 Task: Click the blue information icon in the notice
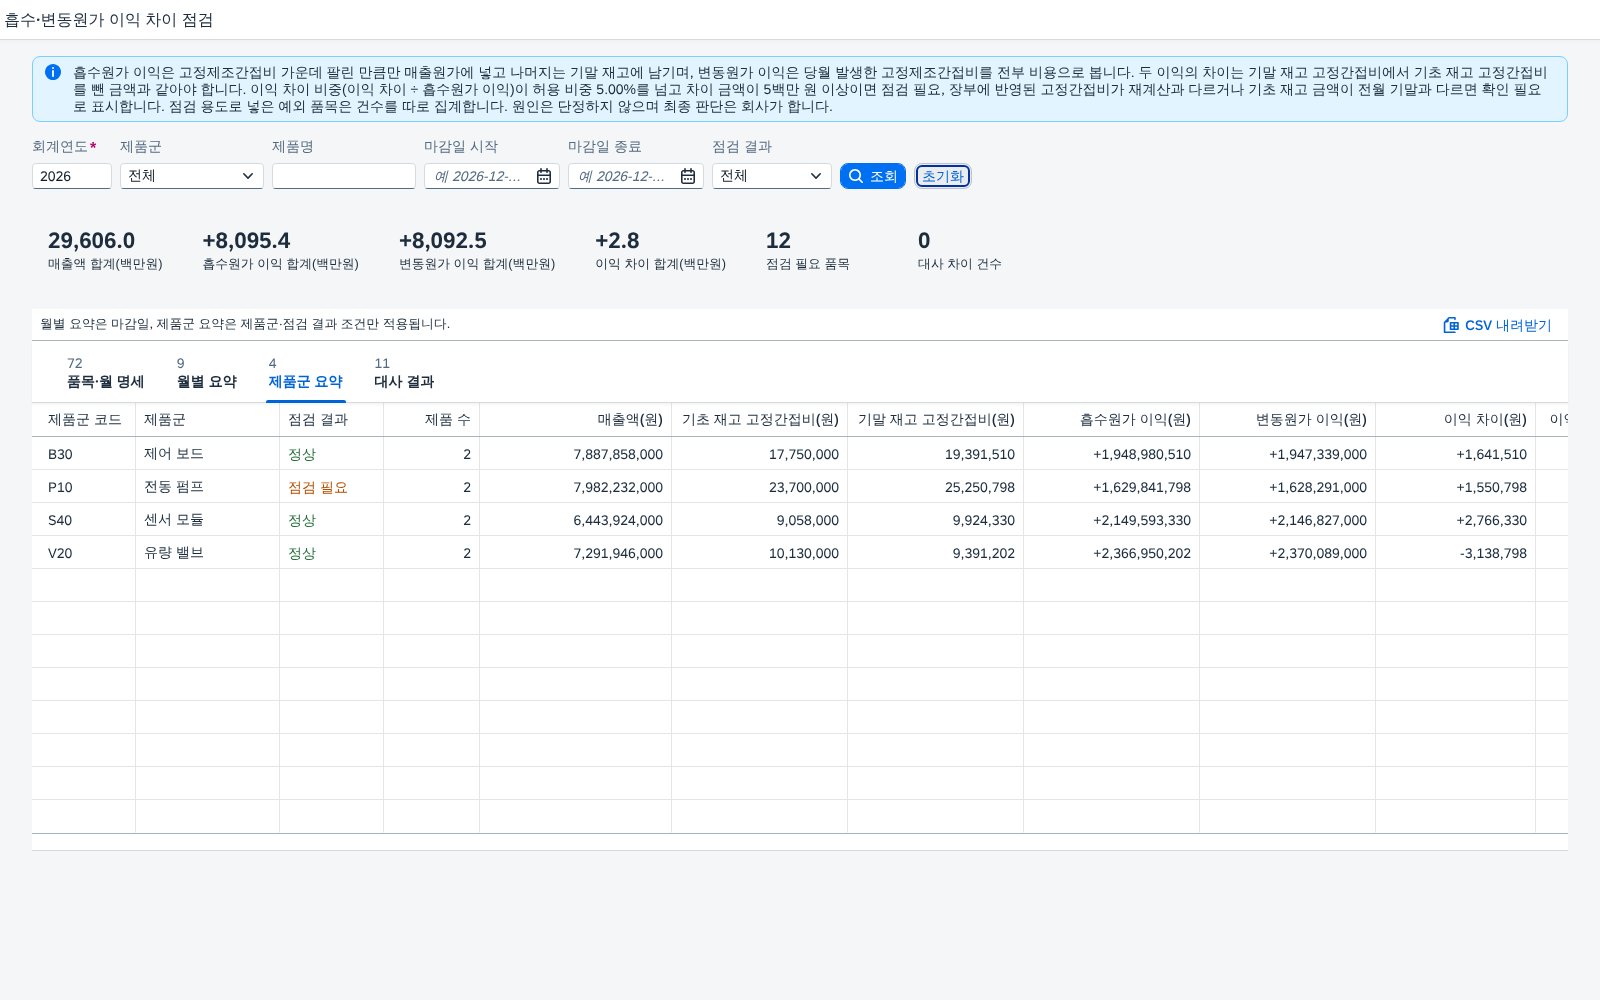[x=53, y=72]
